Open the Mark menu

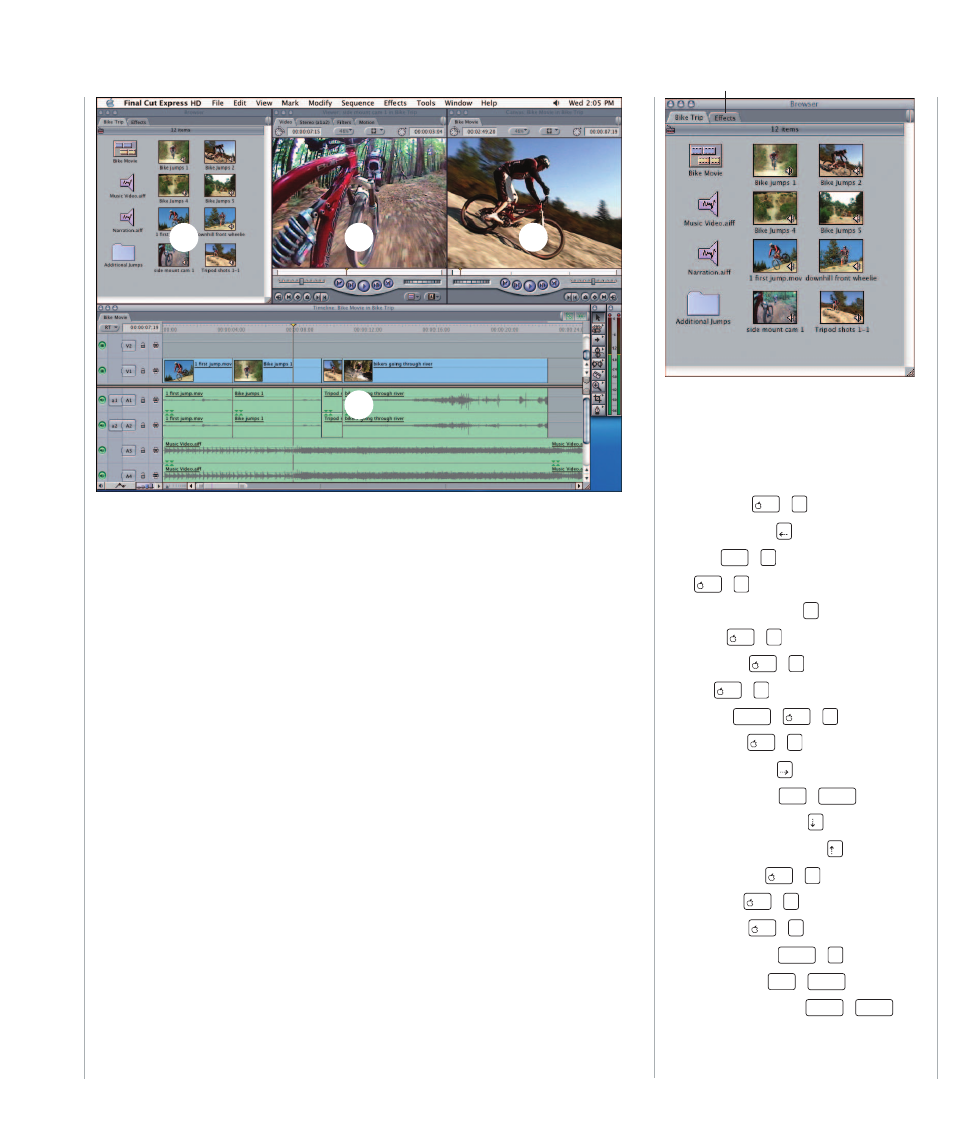point(290,103)
